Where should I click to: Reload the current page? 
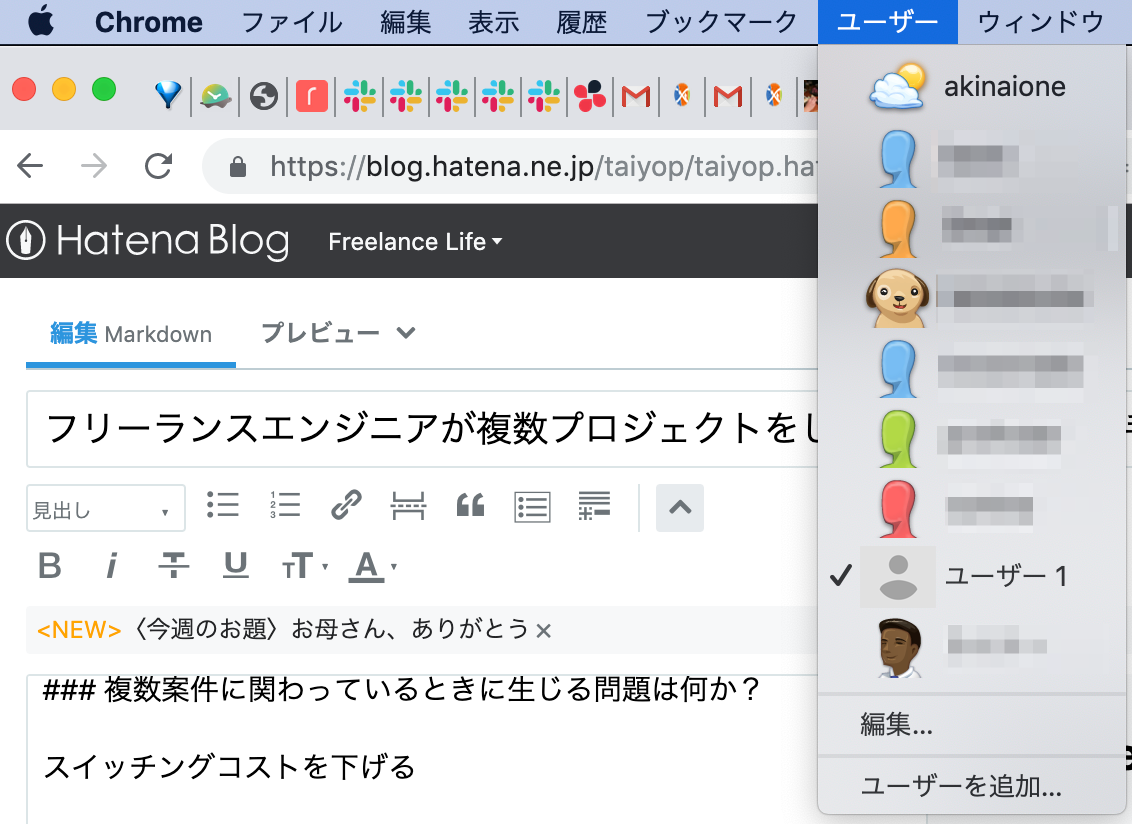click(158, 166)
